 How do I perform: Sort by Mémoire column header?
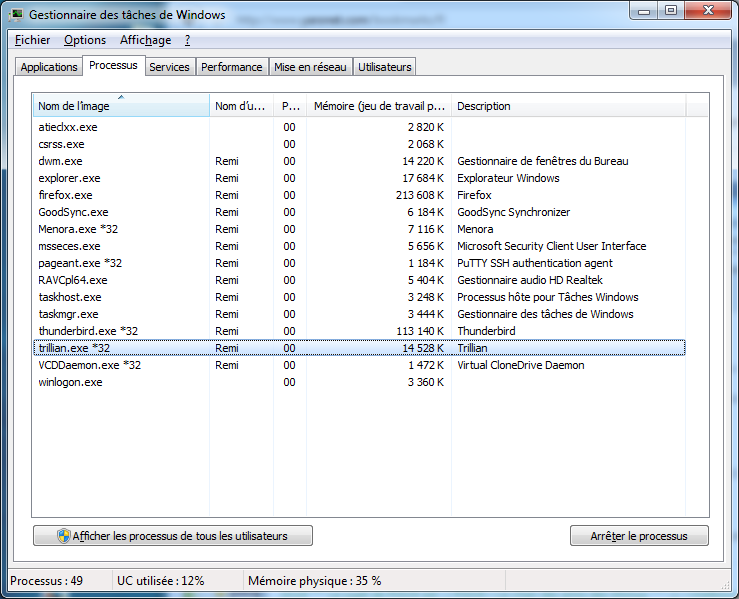point(379,106)
